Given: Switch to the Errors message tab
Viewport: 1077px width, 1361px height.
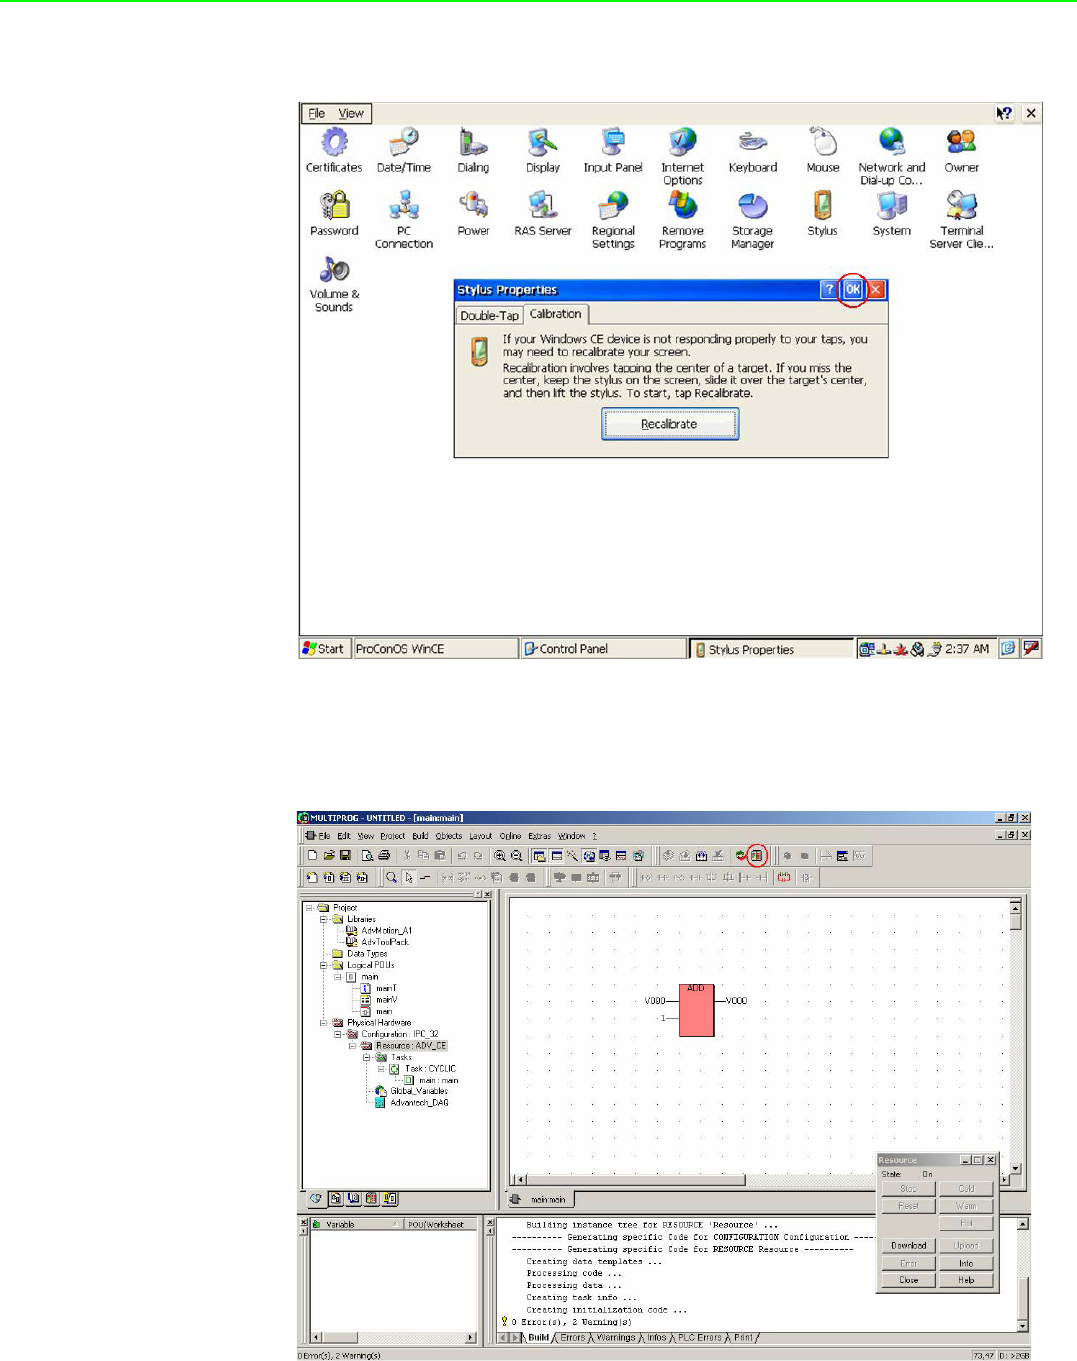Looking at the screenshot, I should [x=572, y=1338].
